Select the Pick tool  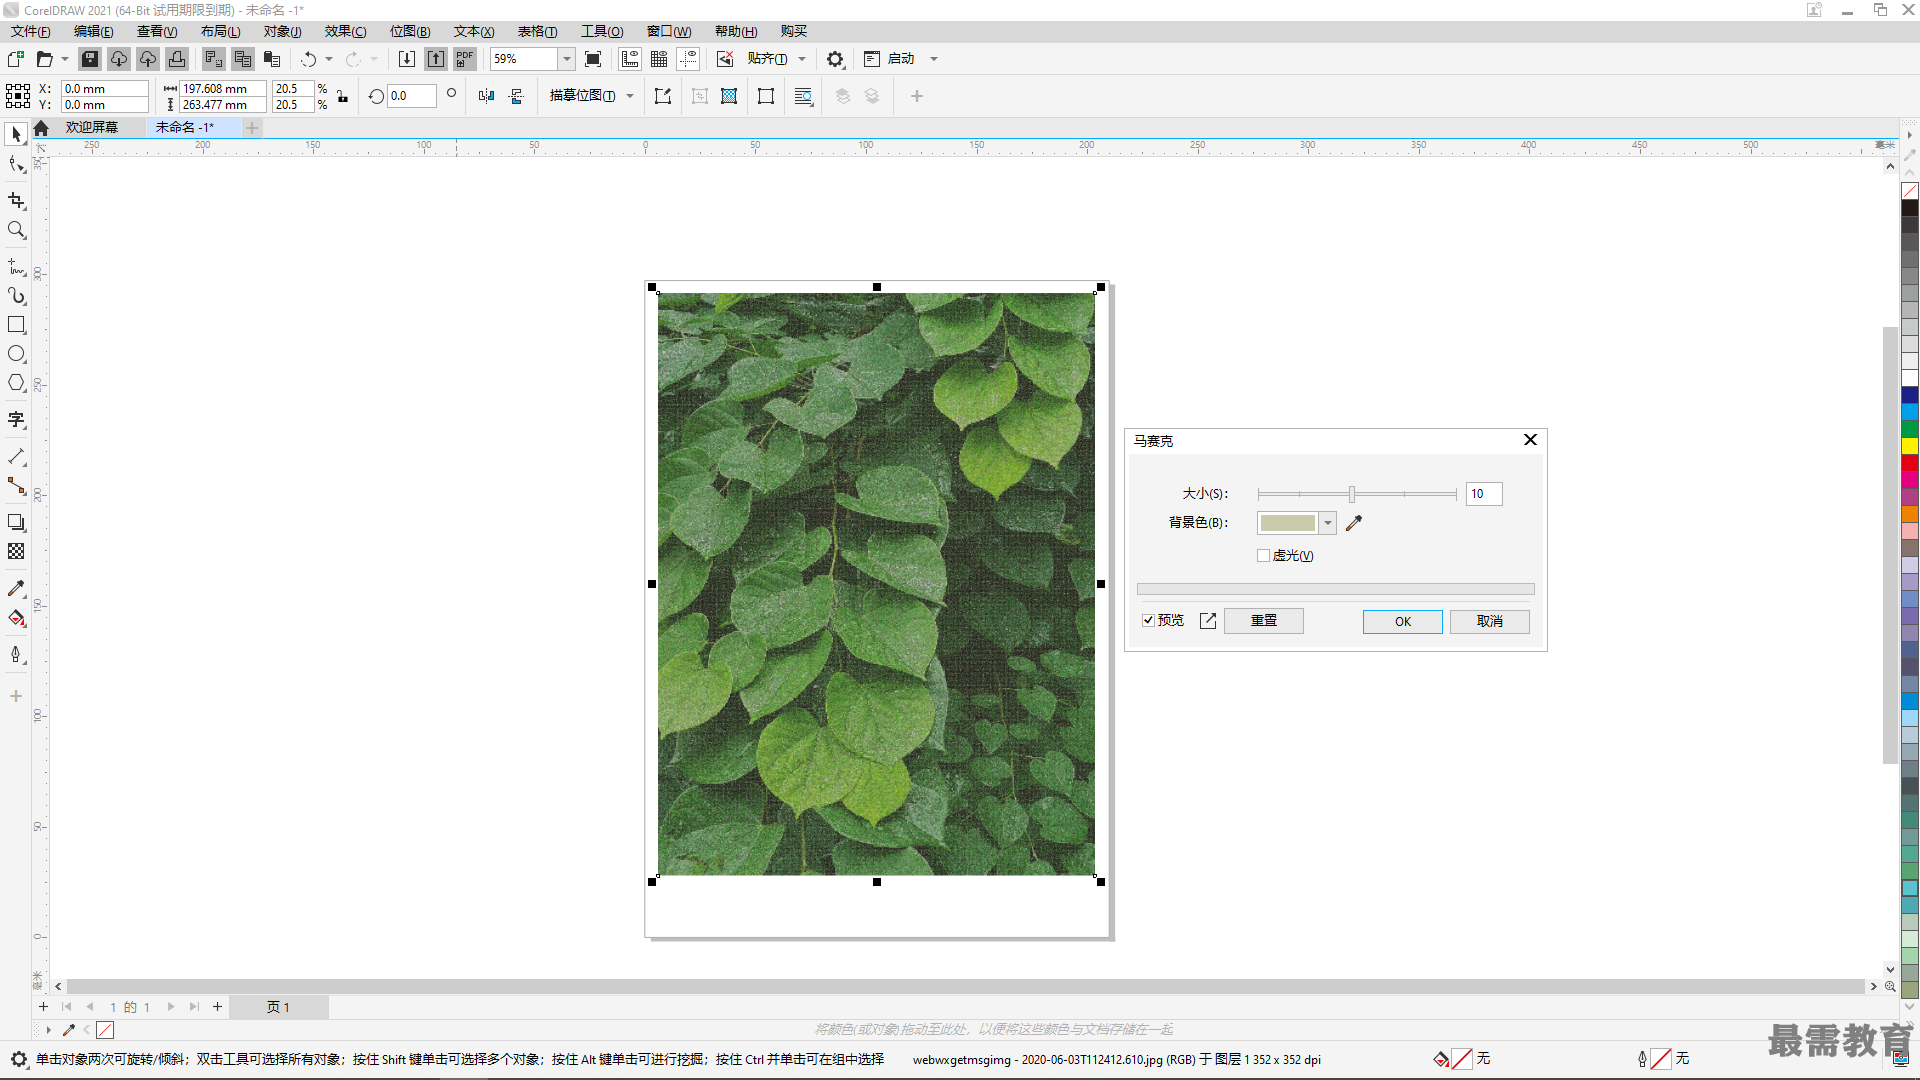16,134
